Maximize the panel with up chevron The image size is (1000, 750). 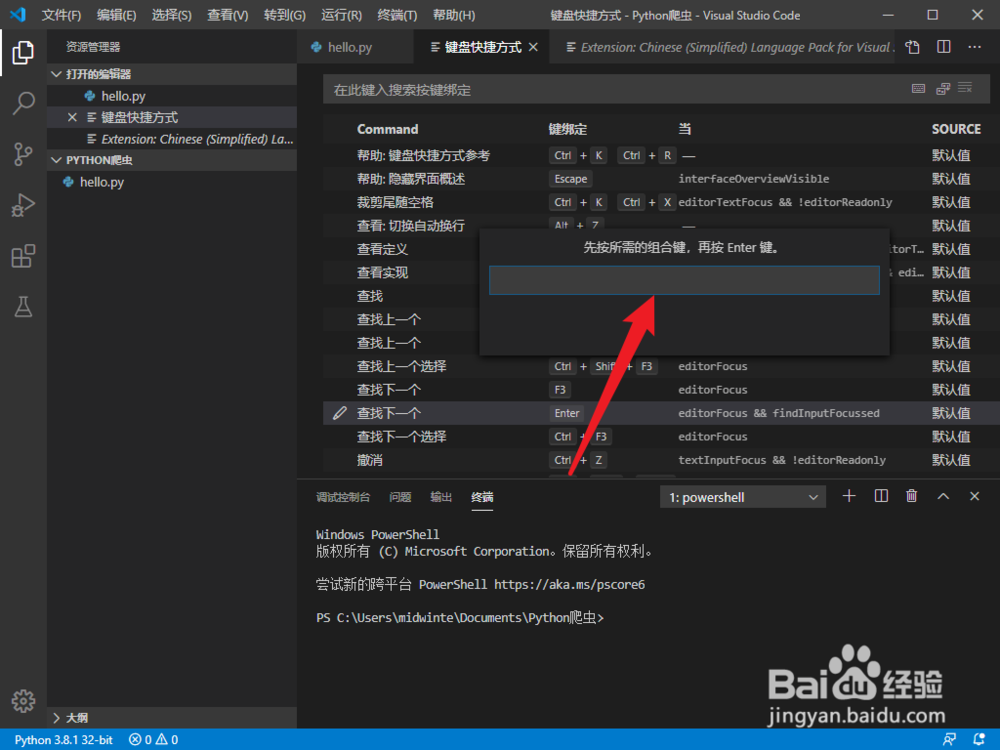pos(943,496)
